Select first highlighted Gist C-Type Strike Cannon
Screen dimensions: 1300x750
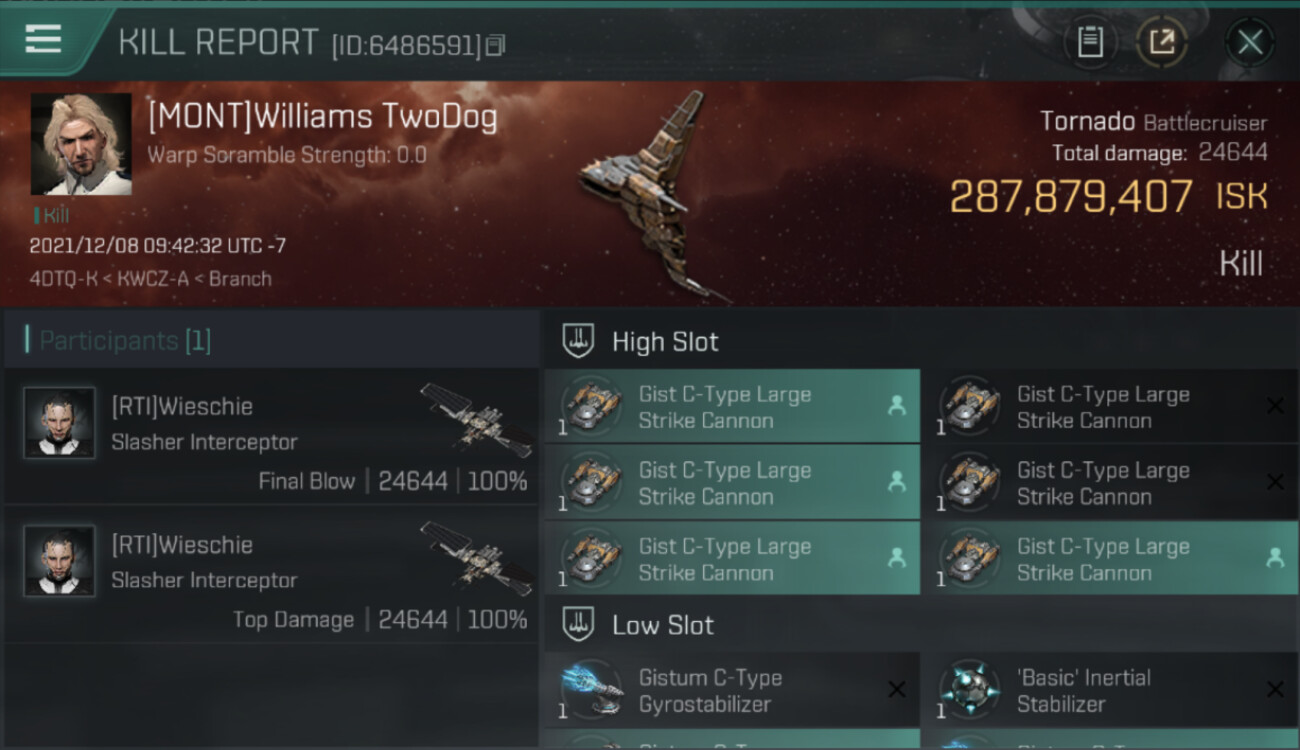coord(732,407)
